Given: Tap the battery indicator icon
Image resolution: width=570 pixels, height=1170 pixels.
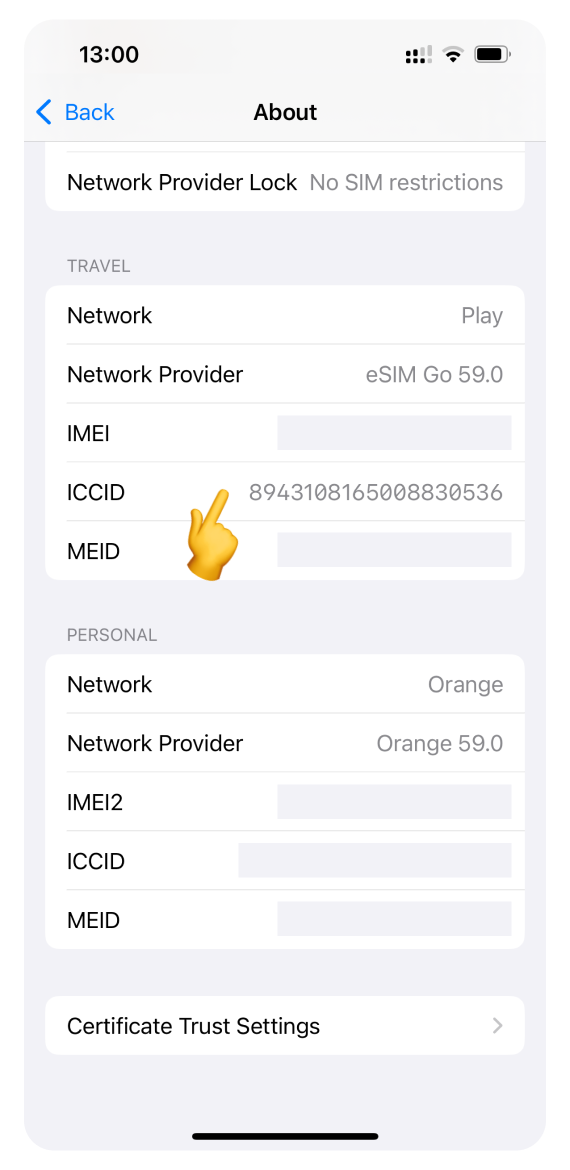Looking at the screenshot, I should pyautogui.click(x=492, y=54).
